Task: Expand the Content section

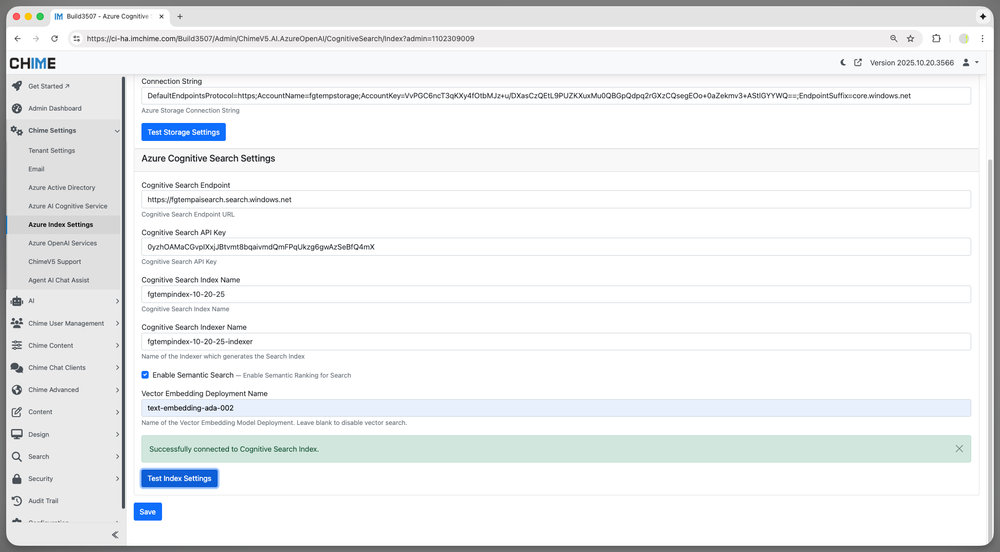Action: 117,412
